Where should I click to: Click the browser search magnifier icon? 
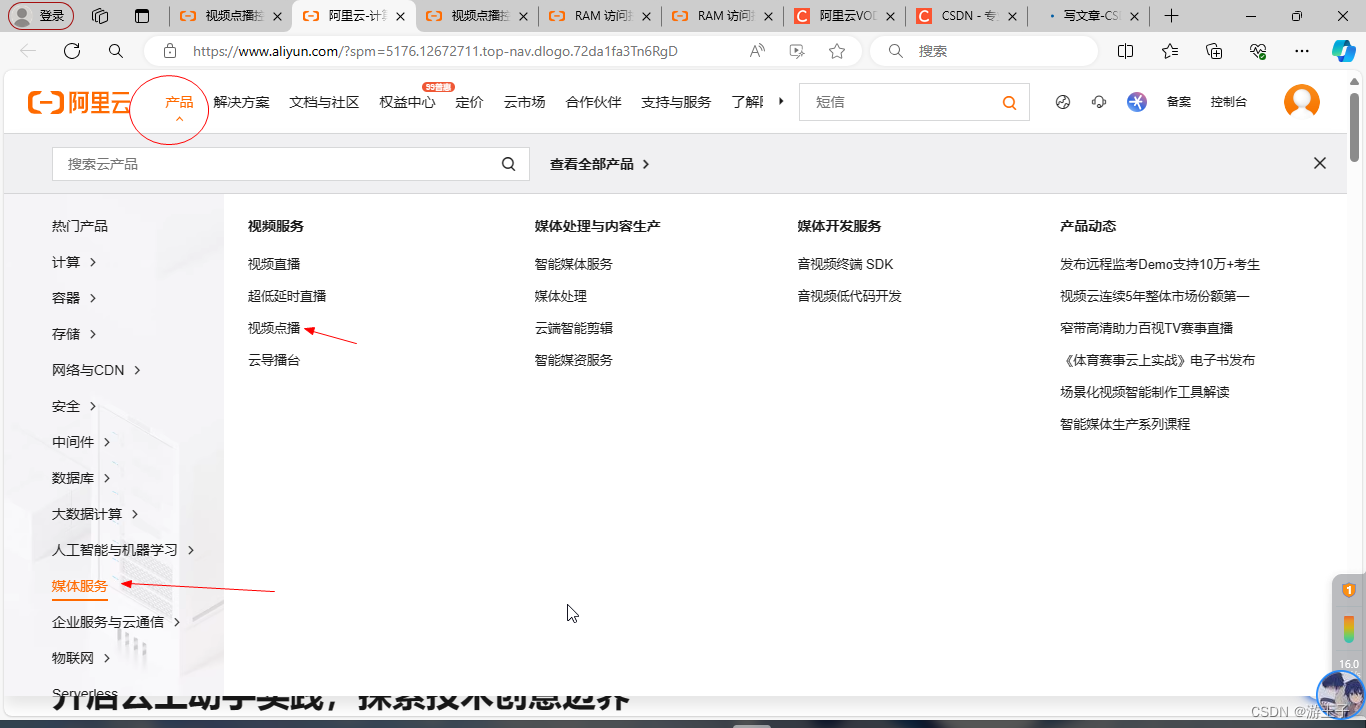(116, 51)
